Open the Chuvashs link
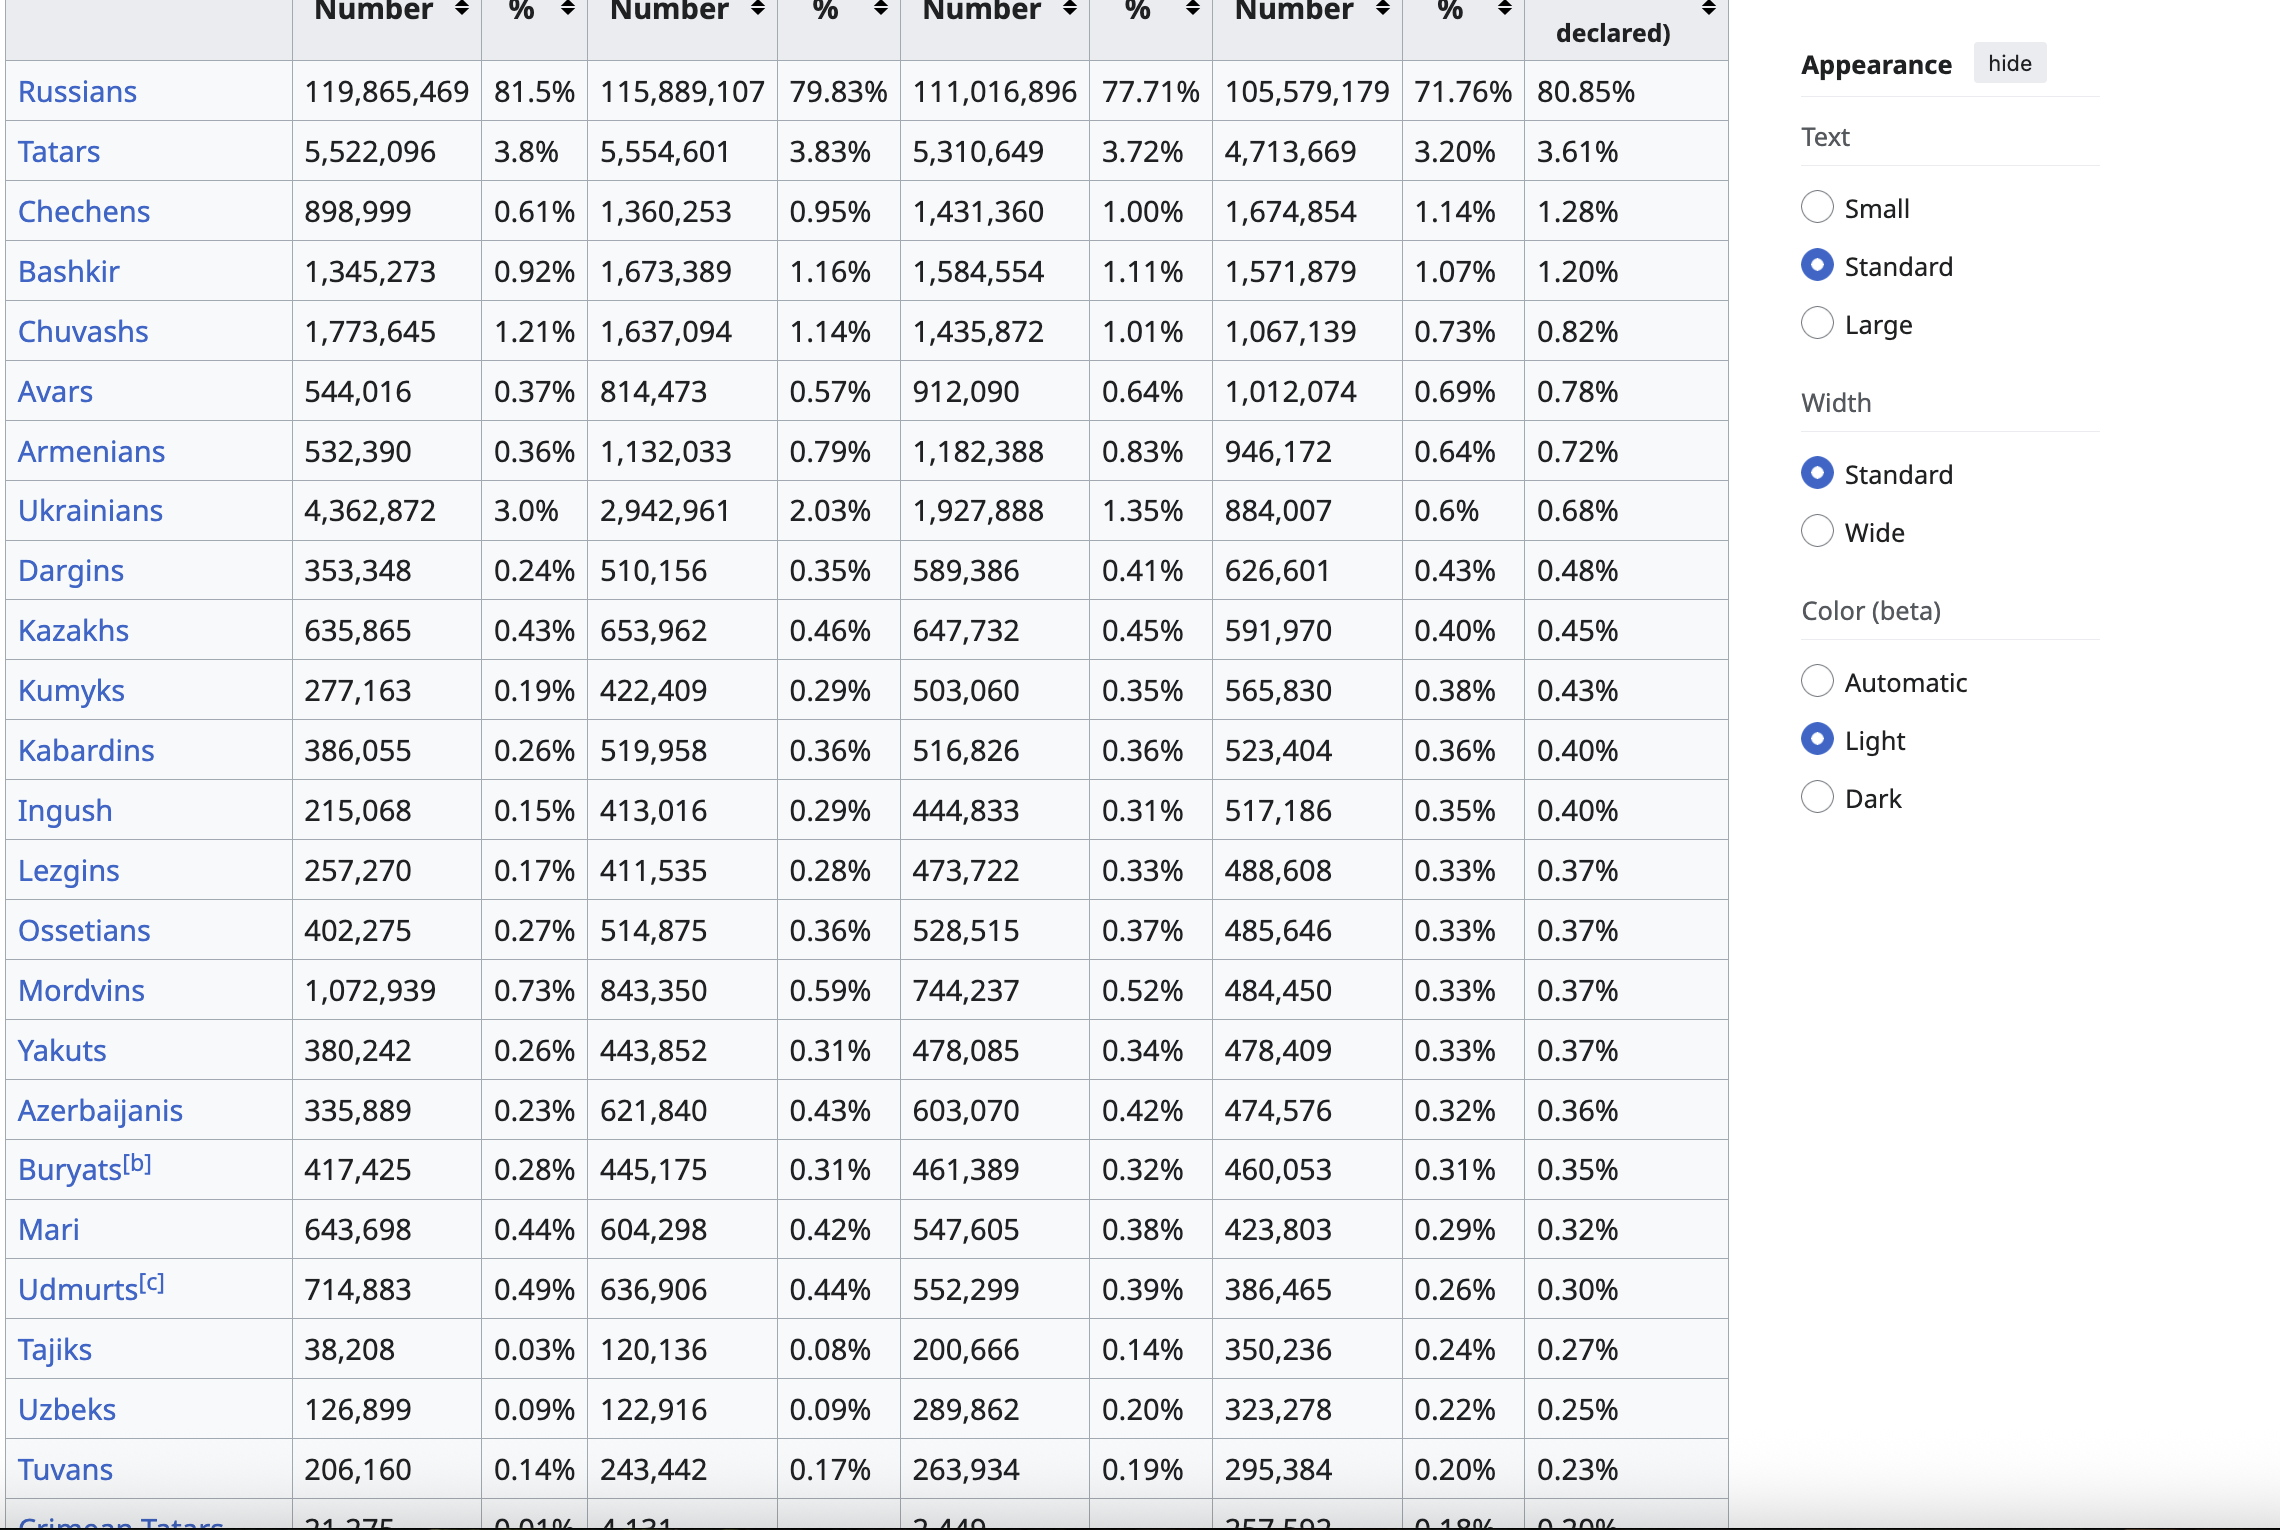2280x1530 pixels. (x=83, y=332)
